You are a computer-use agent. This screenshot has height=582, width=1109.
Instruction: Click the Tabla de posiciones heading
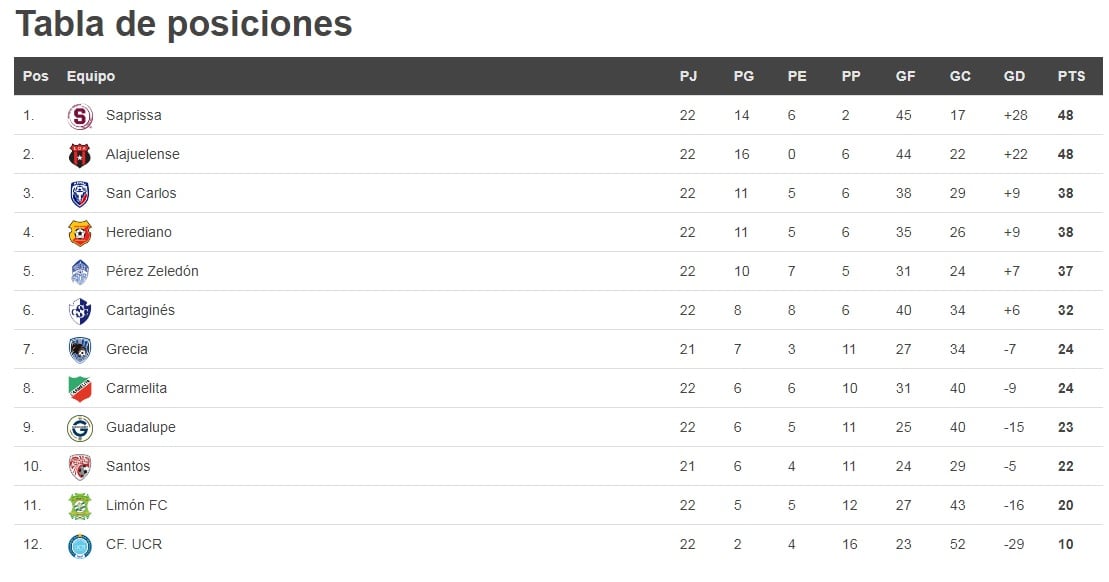point(184,24)
